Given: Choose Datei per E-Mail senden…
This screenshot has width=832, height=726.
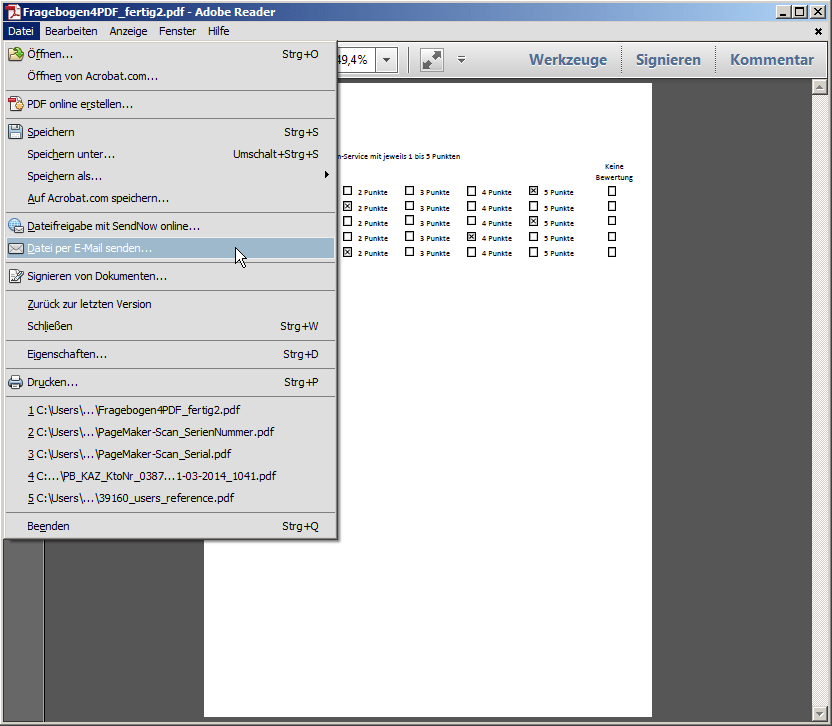Looking at the screenshot, I should (x=170, y=248).
